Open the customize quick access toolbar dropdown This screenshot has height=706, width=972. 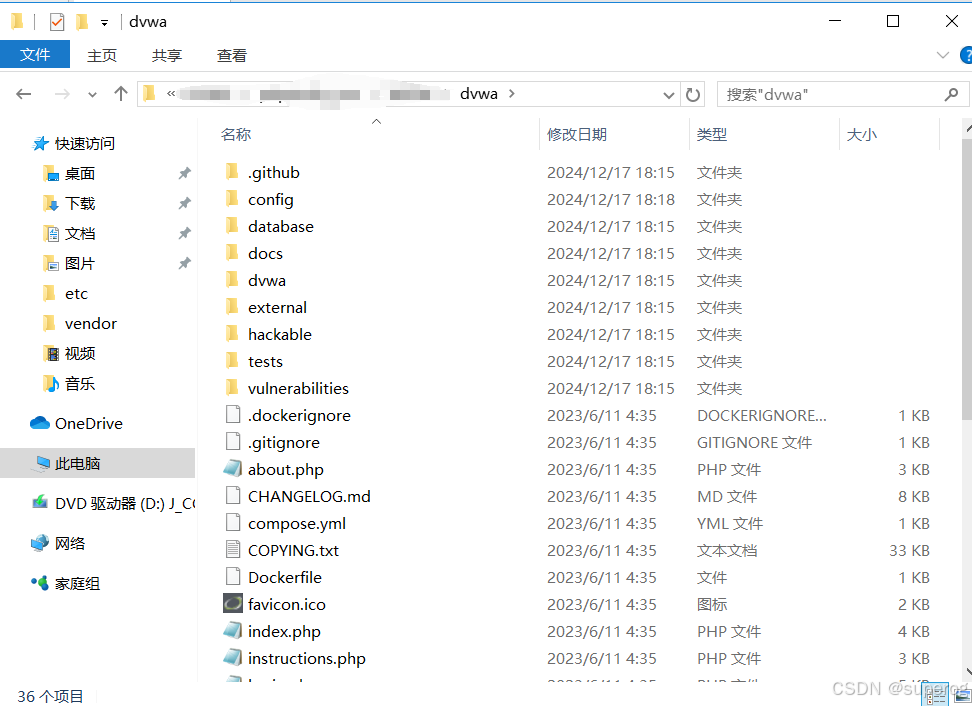[104, 24]
